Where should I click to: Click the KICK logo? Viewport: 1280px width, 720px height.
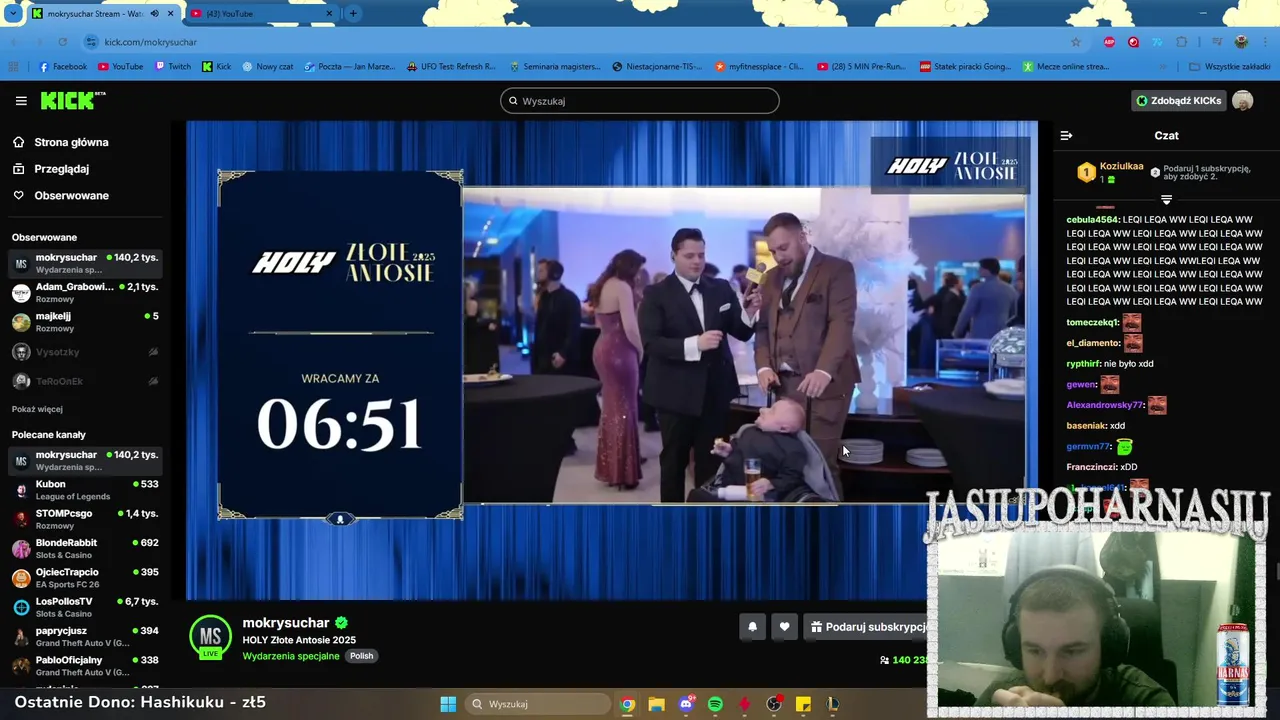72,101
